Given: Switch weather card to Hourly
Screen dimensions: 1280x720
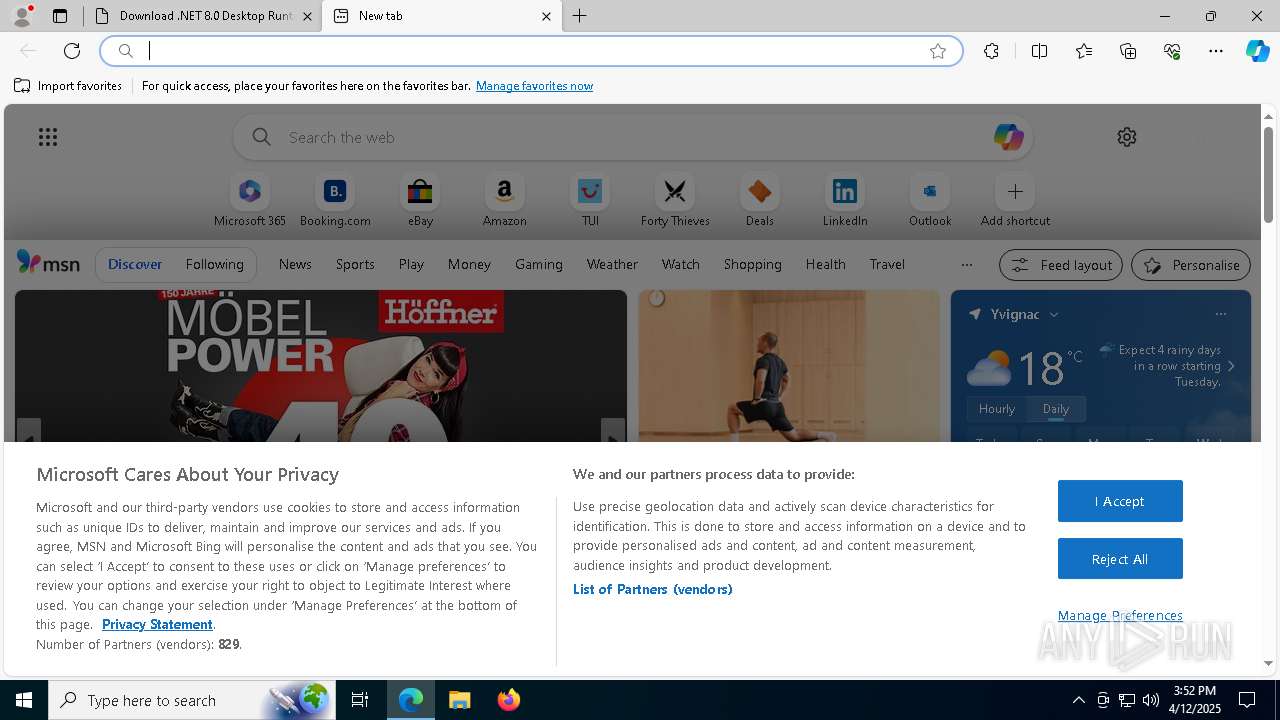Looking at the screenshot, I should (997, 408).
